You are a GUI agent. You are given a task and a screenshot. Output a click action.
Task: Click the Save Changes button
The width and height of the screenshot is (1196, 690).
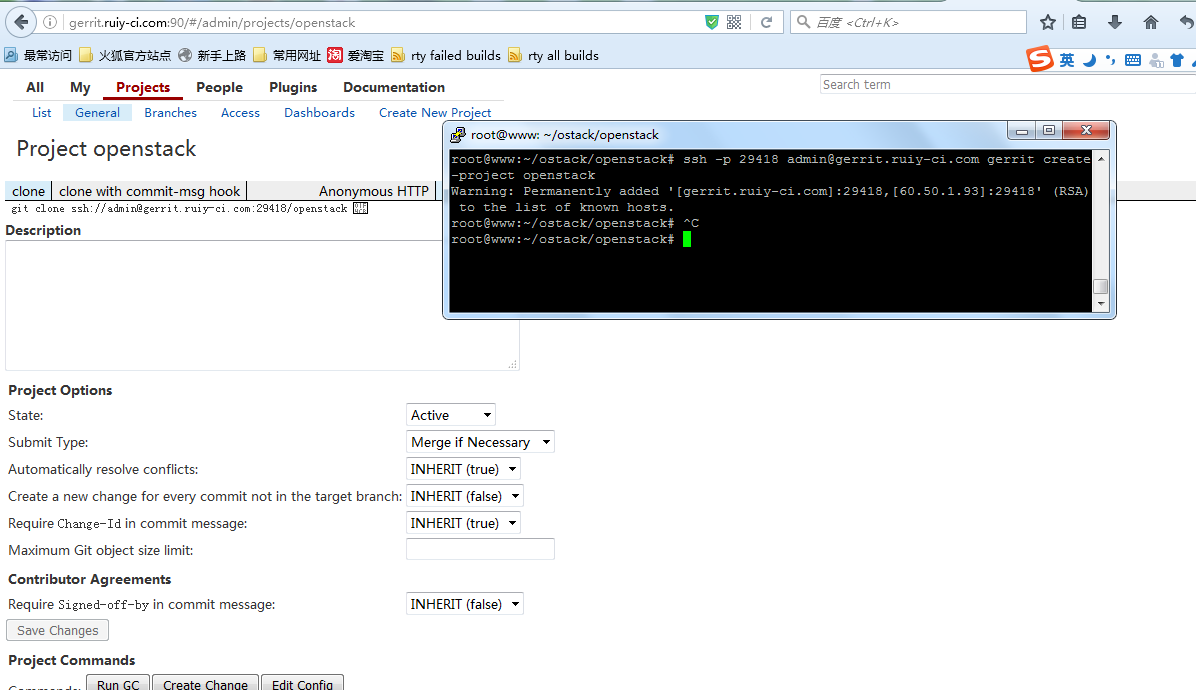(57, 631)
